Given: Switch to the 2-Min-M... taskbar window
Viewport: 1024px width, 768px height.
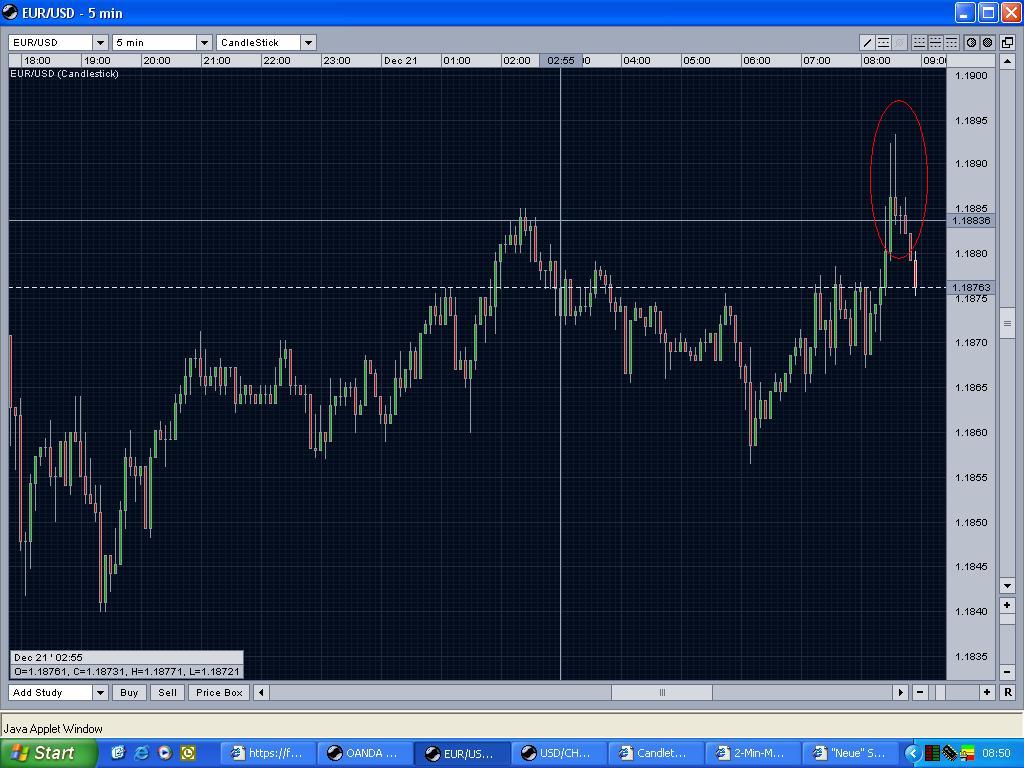Looking at the screenshot, I should tap(754, 753).
